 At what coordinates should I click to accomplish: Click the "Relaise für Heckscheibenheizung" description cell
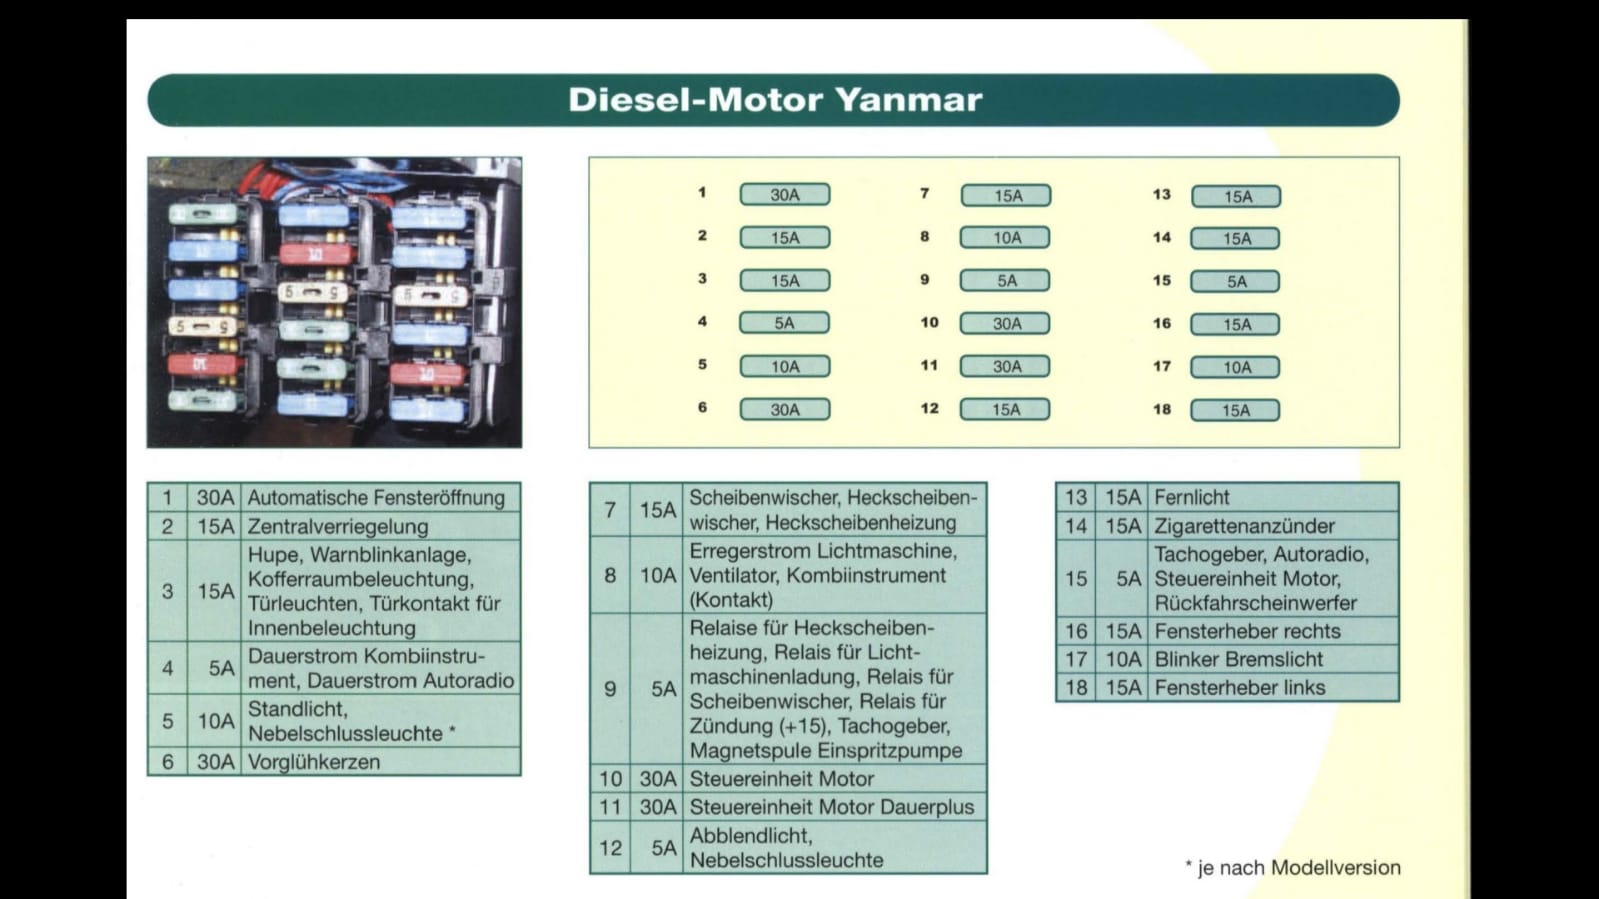834,689
